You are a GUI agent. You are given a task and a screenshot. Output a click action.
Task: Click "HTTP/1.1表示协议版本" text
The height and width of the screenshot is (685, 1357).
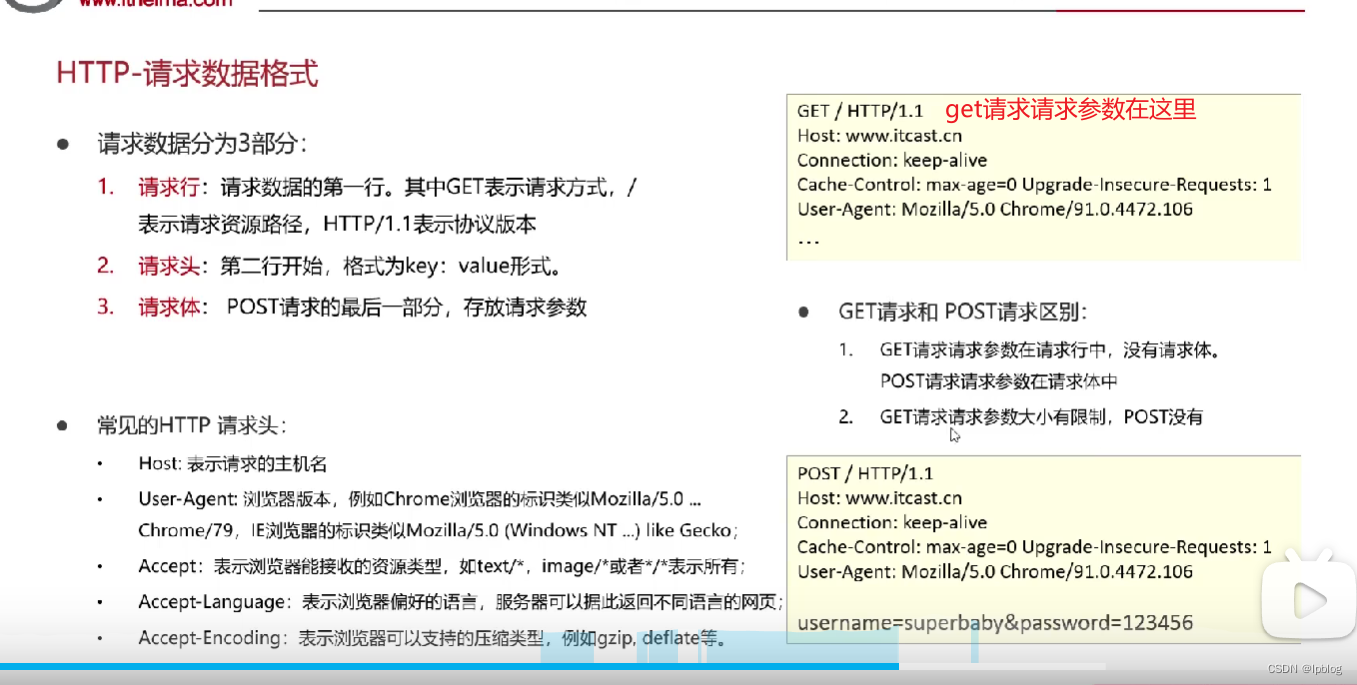429,224
